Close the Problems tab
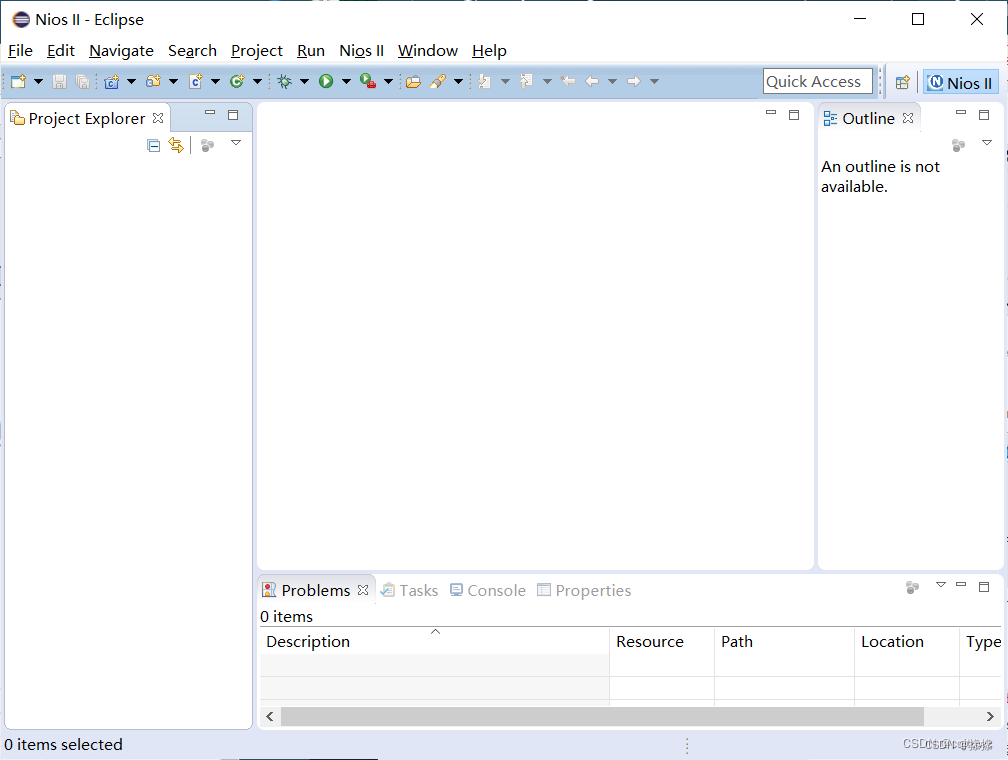 tap(363, 590)
